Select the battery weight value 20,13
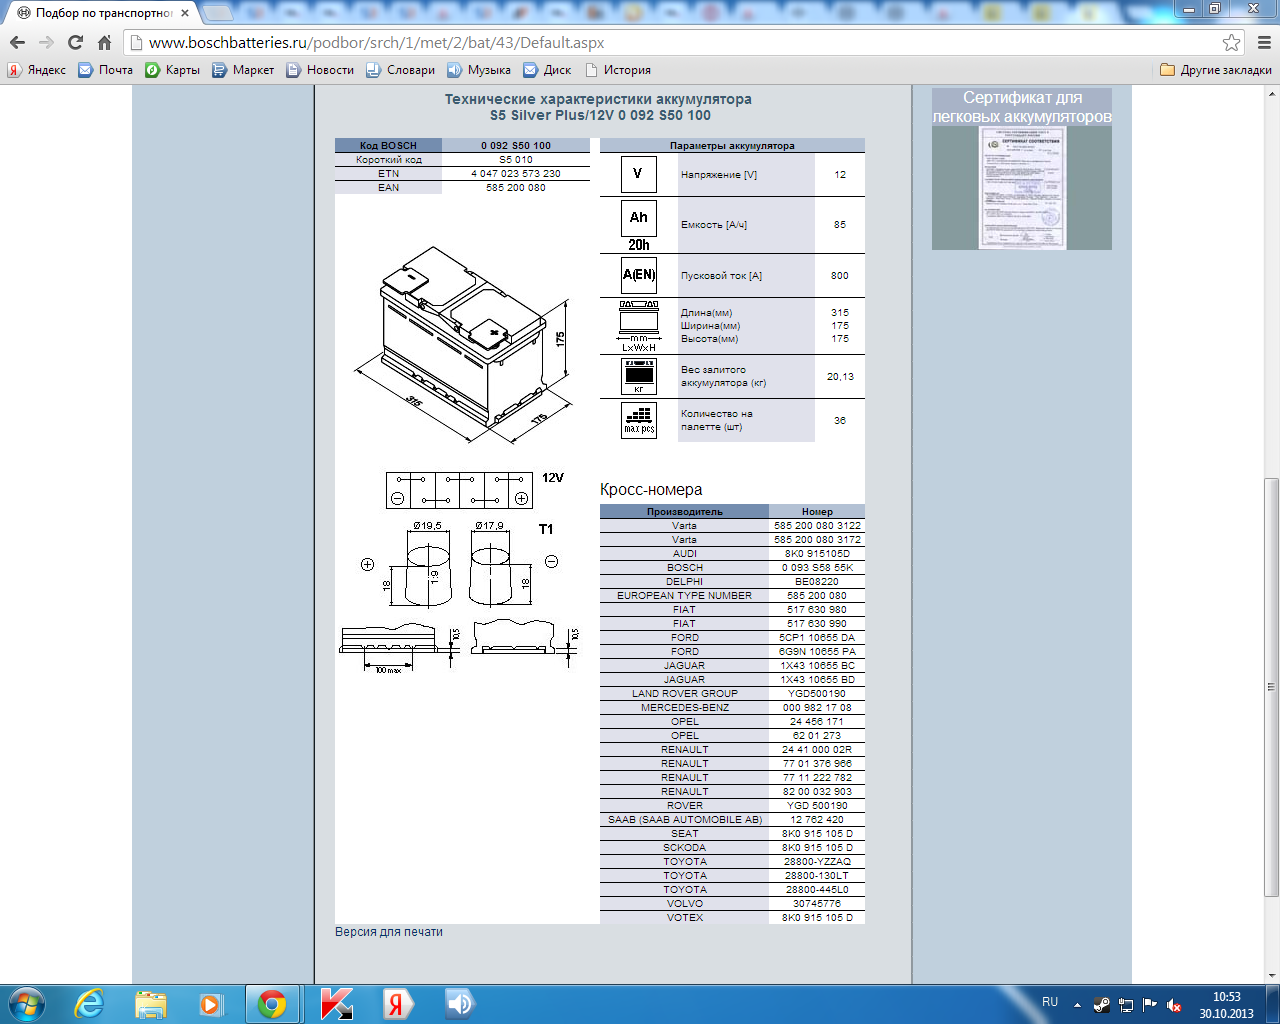This screenshot has height=1024, width=1280. (x=840, y=377)
